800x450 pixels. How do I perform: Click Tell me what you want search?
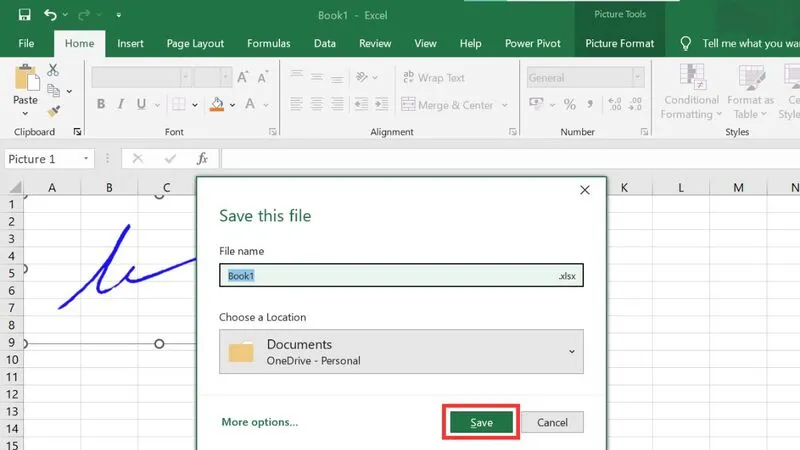pyautogui.click(x=740, y=43)
